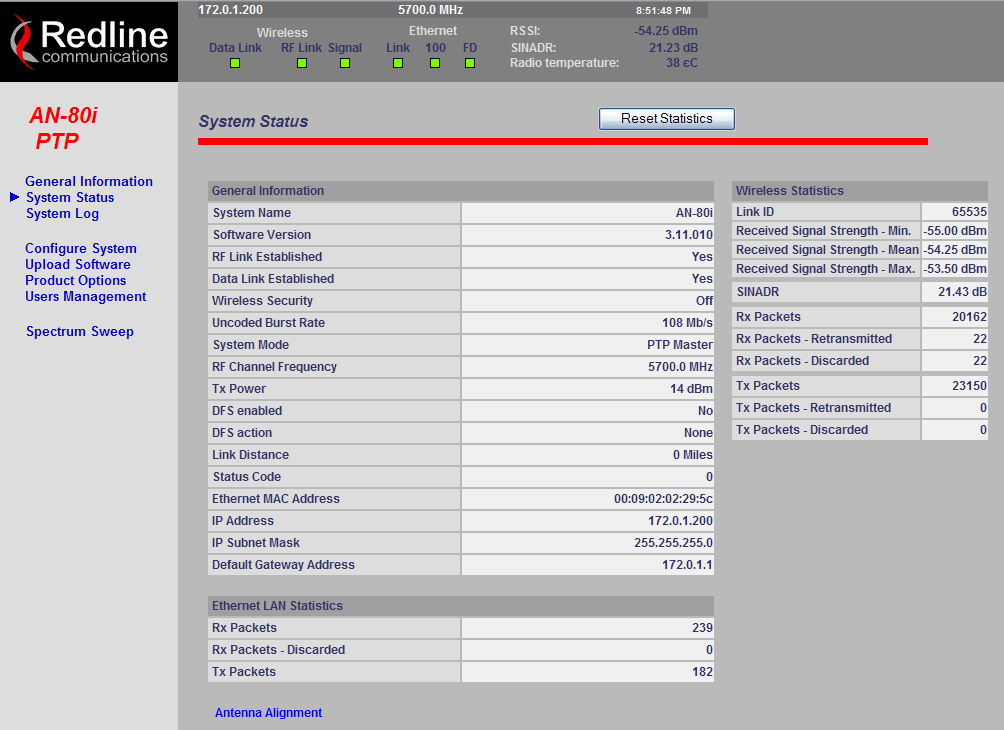
Task: Click the Ethernet 100 speed LED indicator
Action: click(435, 63)
